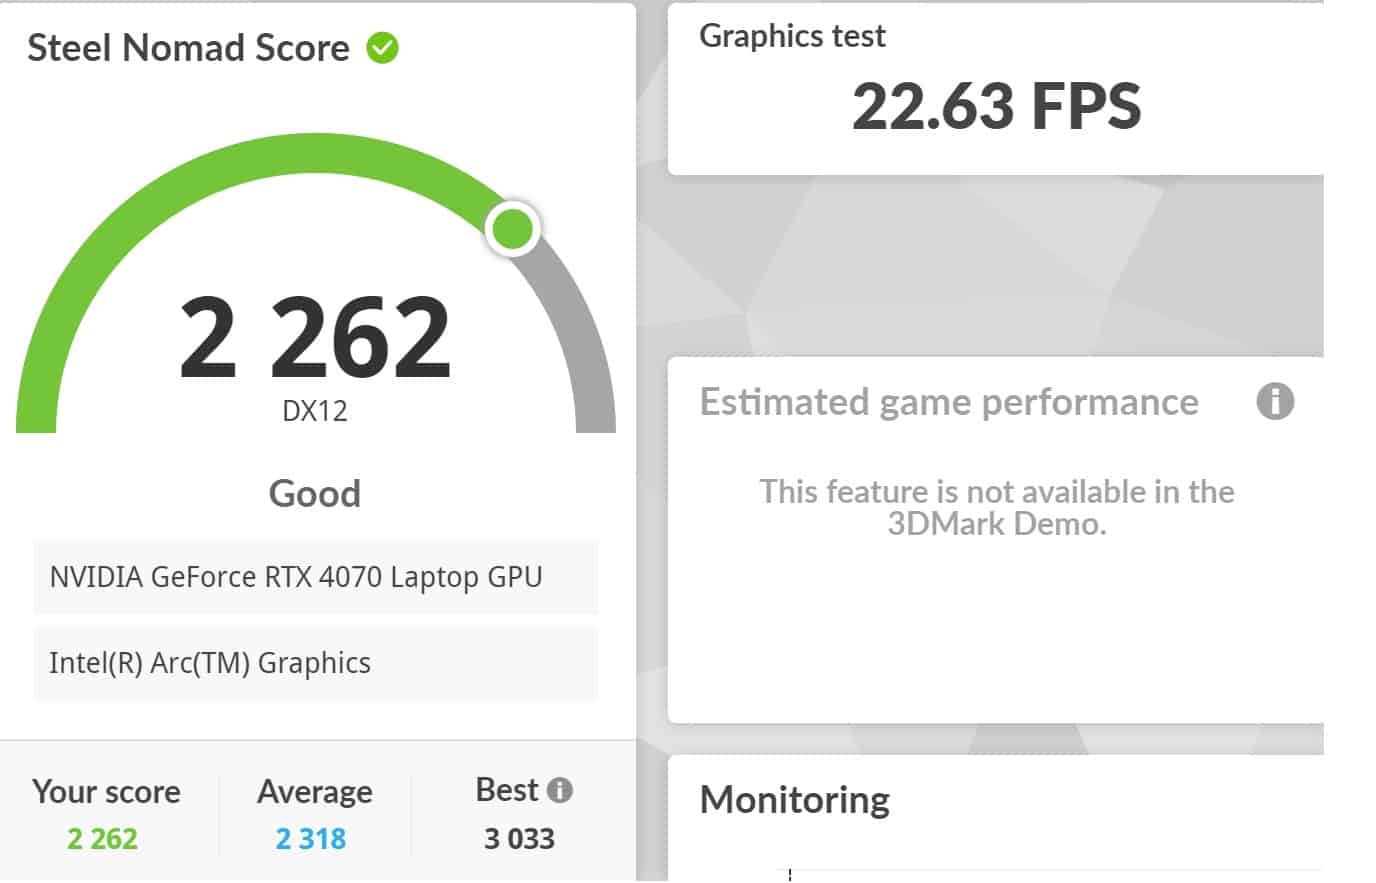1376x883 pixels.
Task: Click the 3DMark Demo unavailable message
Action: click(997, 507)
